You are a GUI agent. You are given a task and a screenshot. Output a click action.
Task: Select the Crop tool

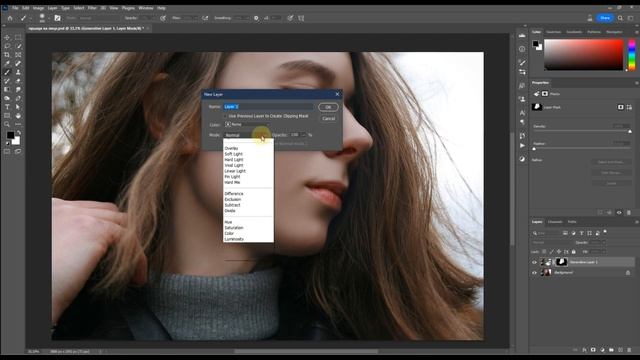point(7,55)
